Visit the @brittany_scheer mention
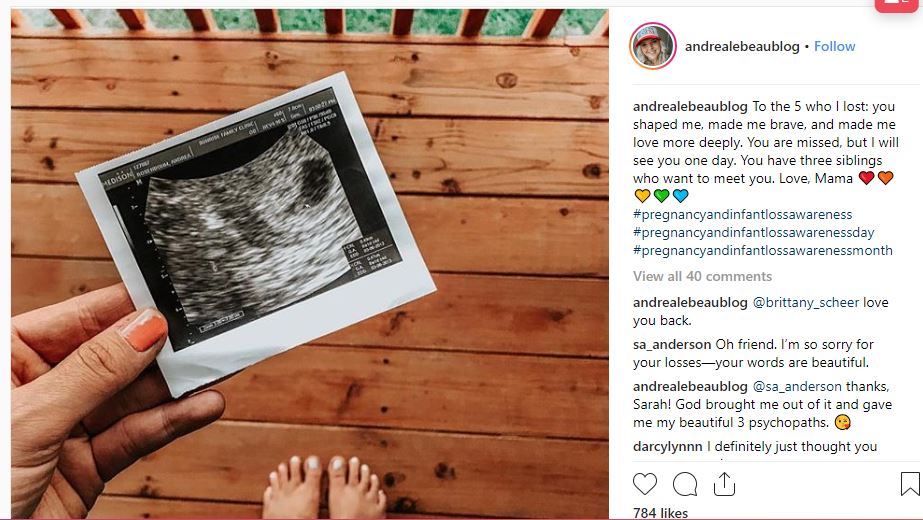The height and width of the screenshot is (520, 923). [x=806, y=303]
